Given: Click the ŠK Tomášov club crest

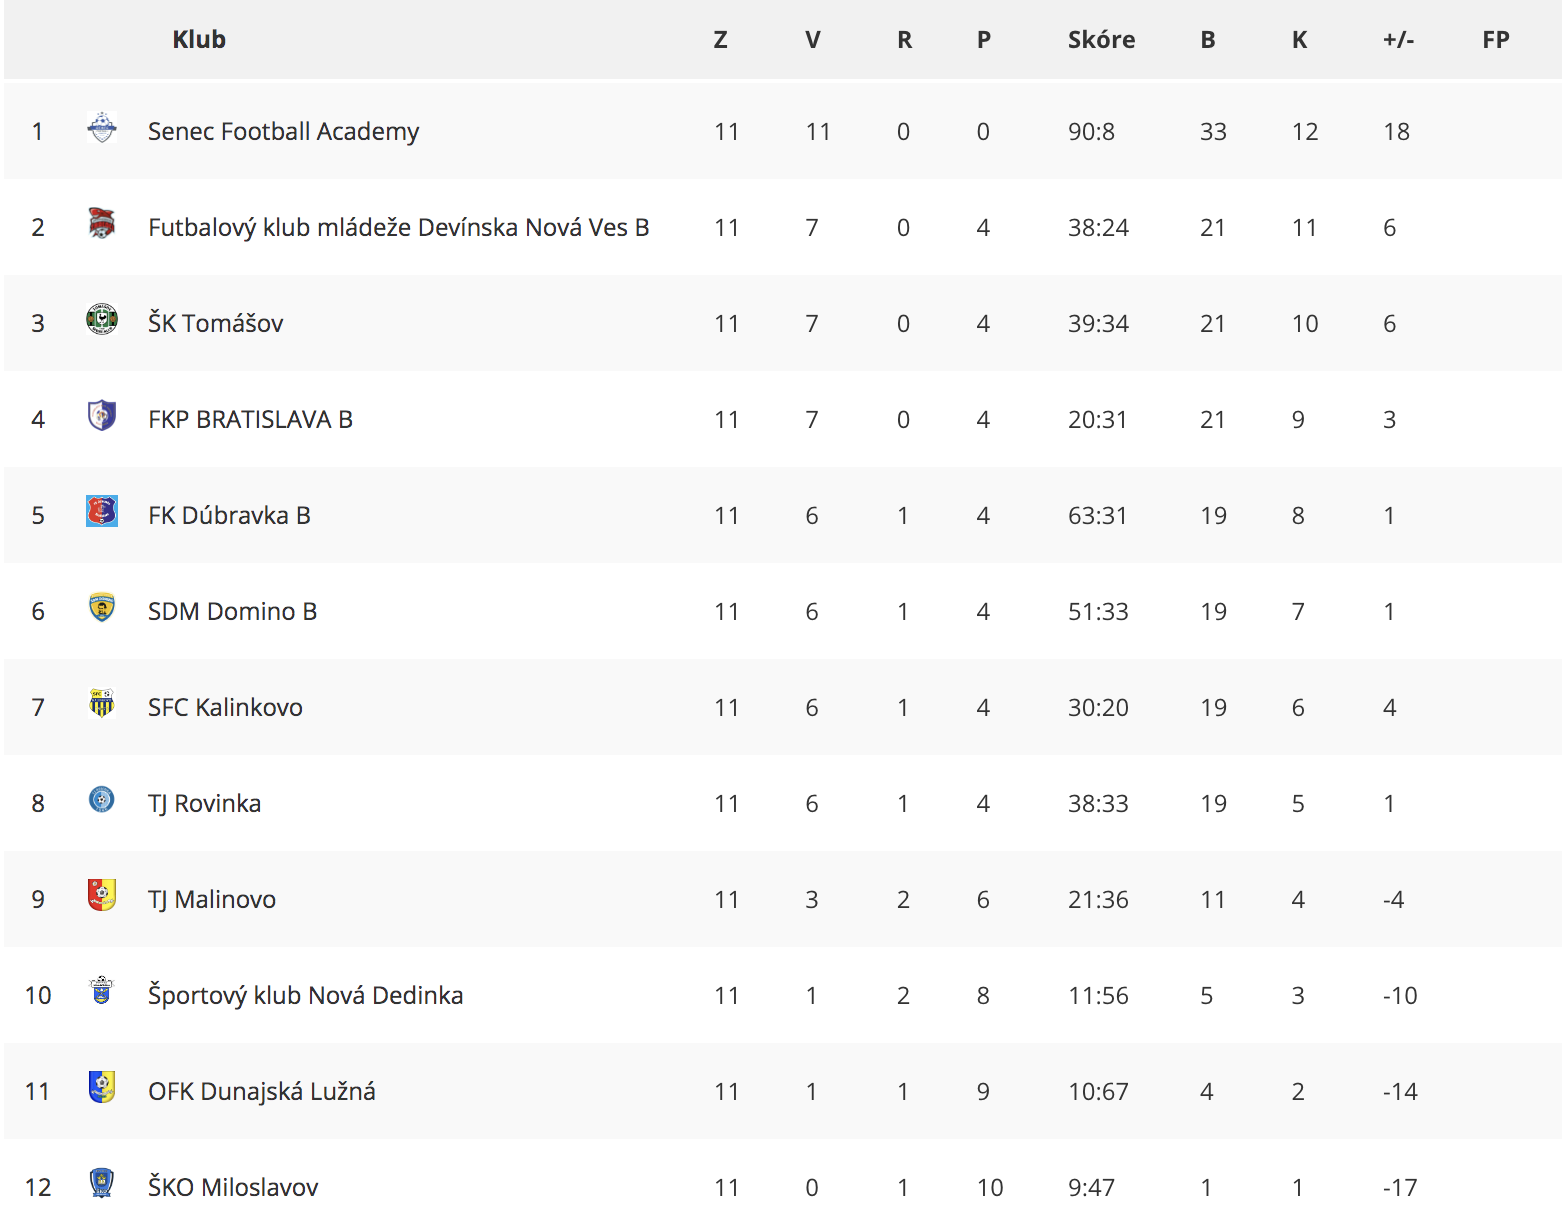Looking at the screenshot, I should (x=101, y=320).
